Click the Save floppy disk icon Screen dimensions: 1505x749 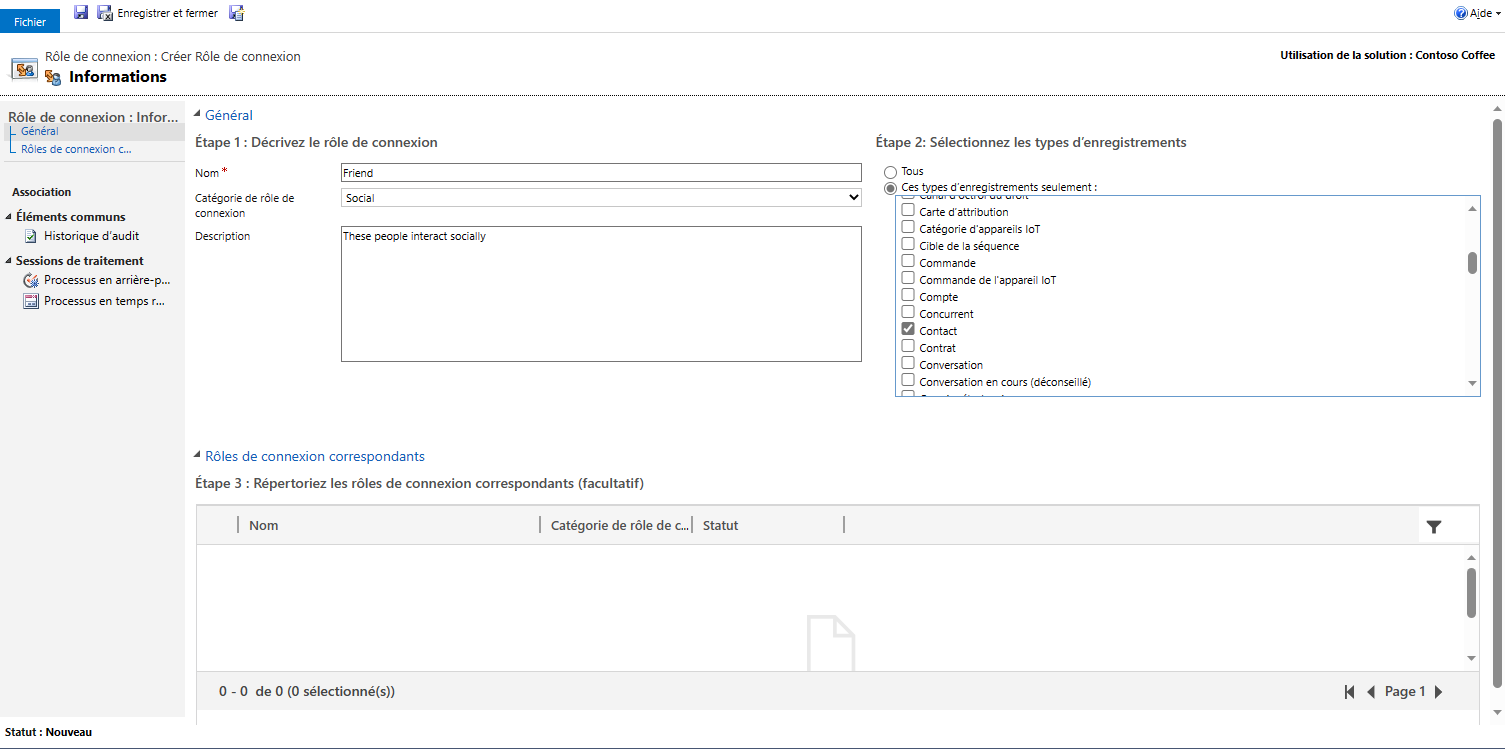click(x=81, y=13)
